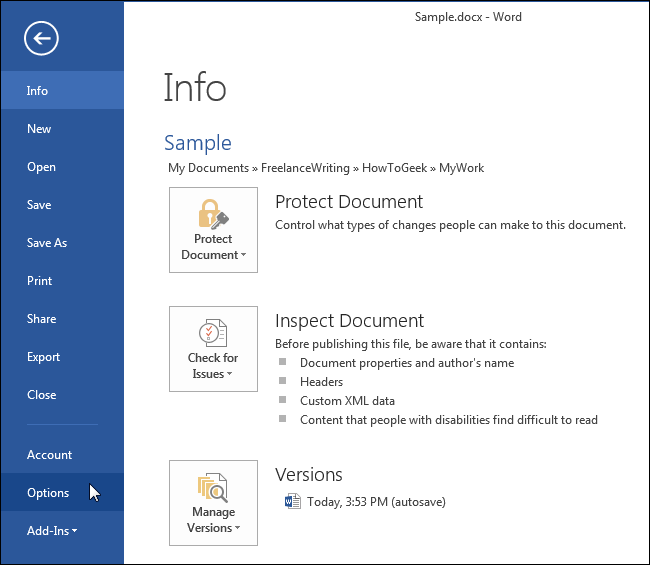
Task: Click the 'Custom XML data' list item
Action: coord(347,401)
